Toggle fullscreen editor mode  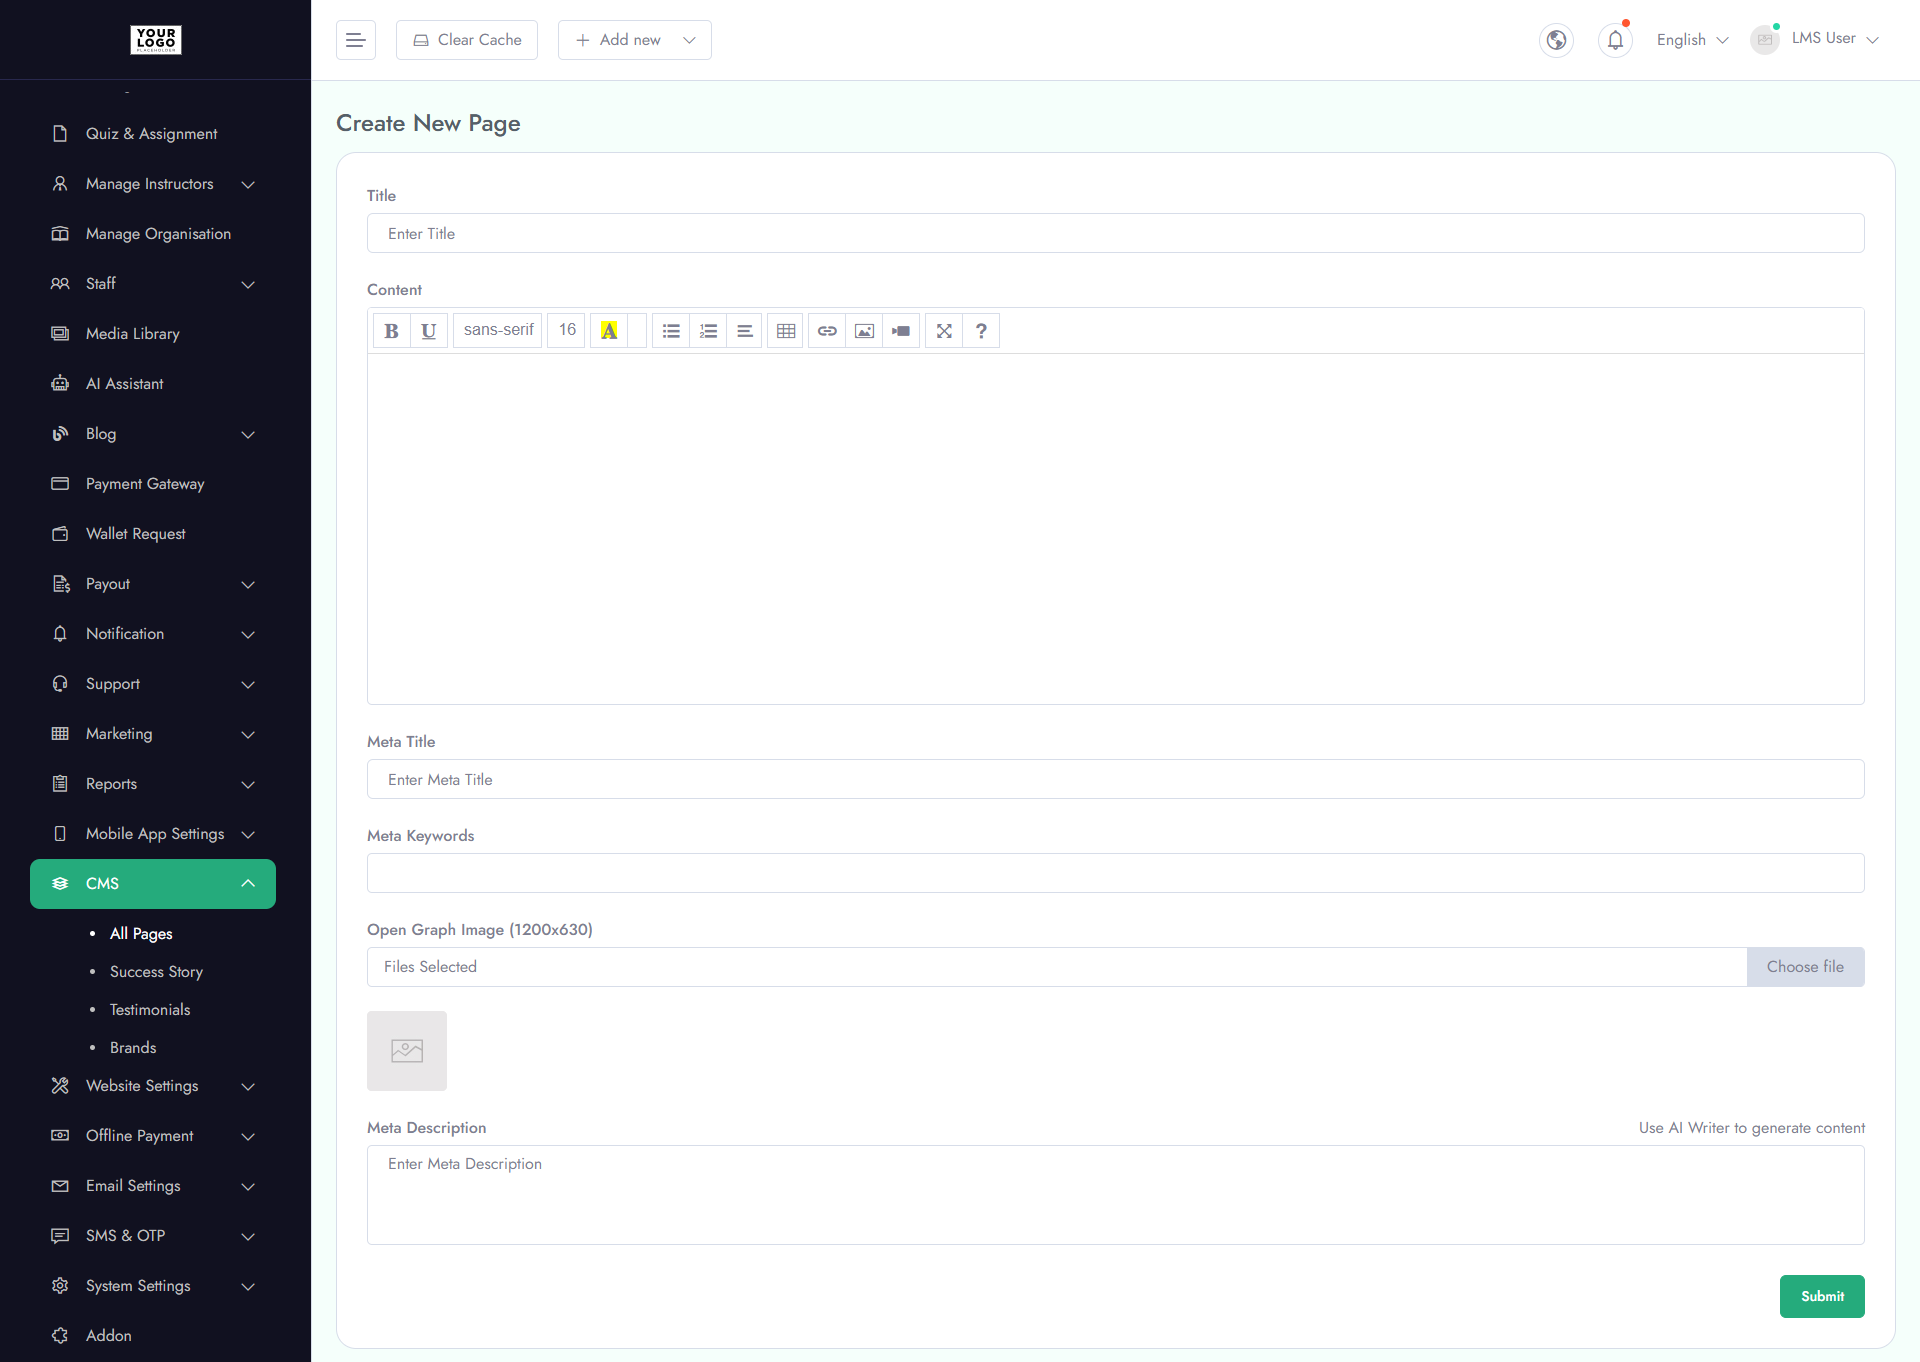click(x=944, y=331)
